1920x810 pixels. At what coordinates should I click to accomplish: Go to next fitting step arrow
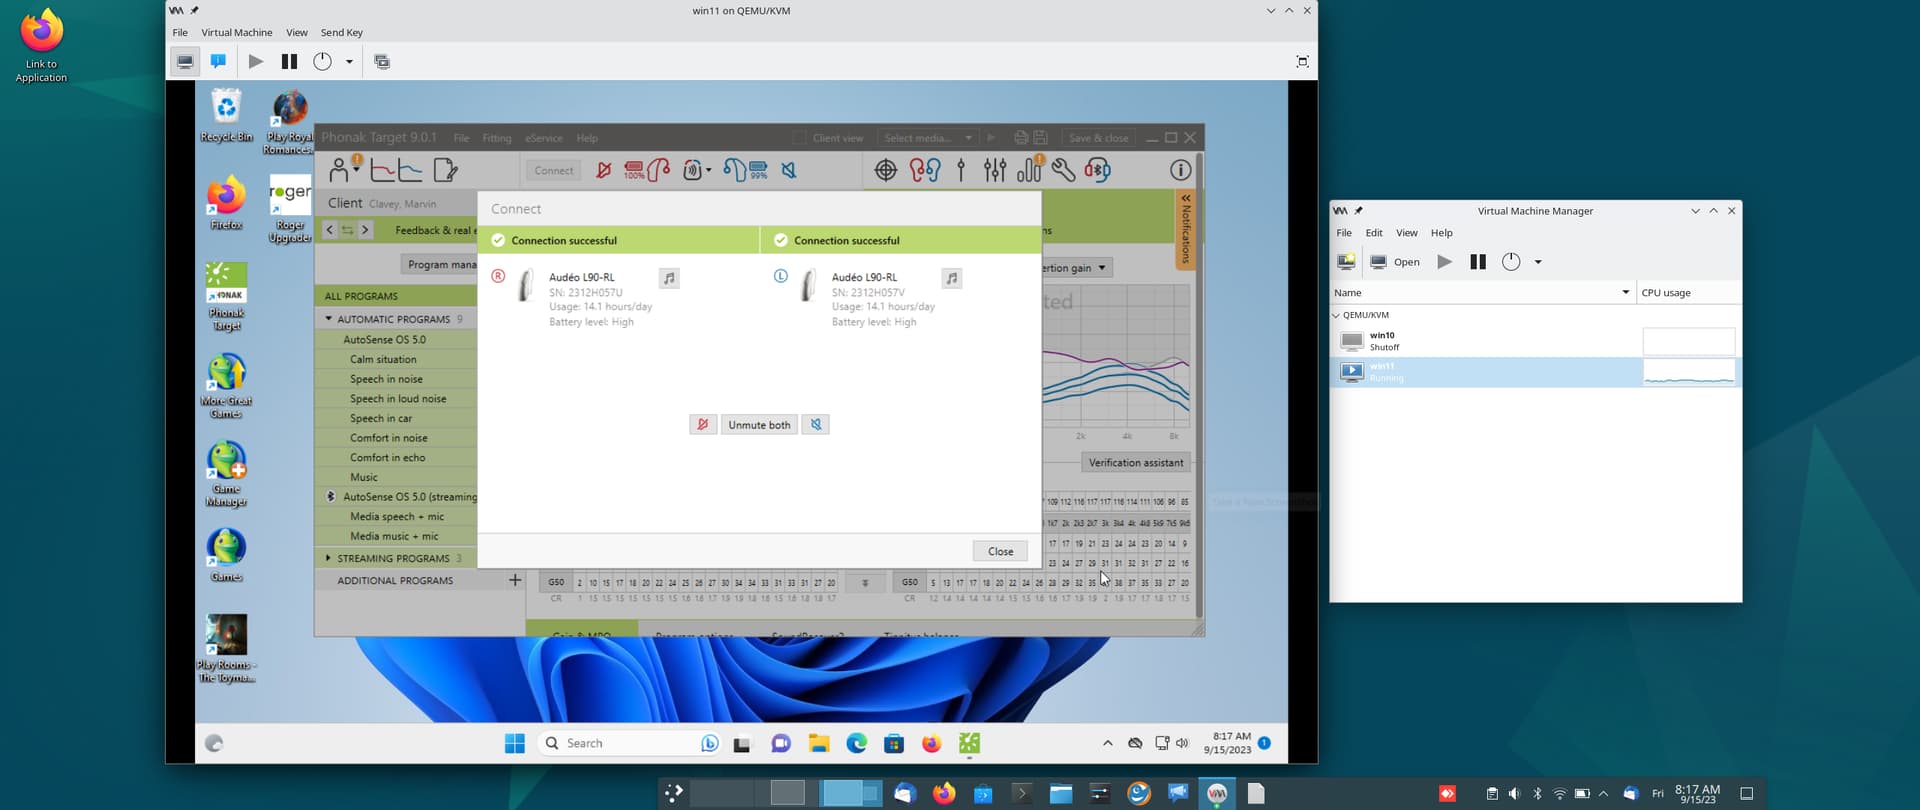coord(365,230)
